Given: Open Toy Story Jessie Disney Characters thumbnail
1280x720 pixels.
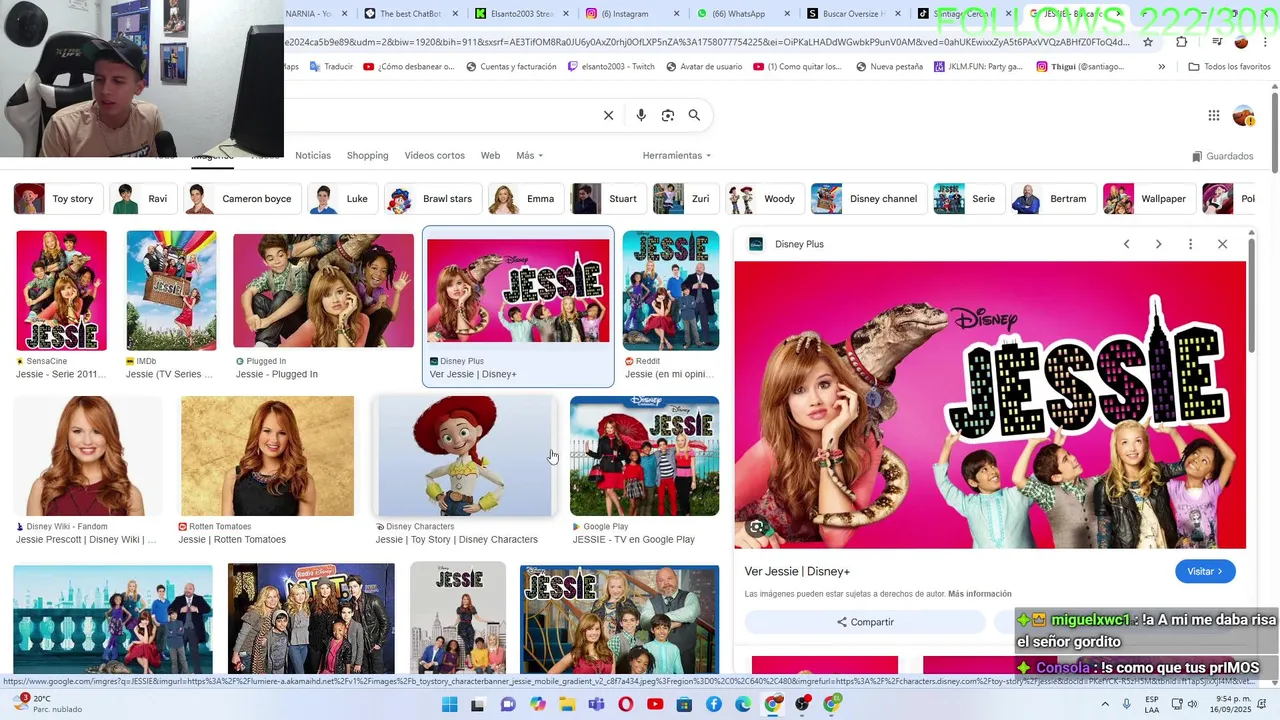Looking at the screenshot, I should [465, 456].
